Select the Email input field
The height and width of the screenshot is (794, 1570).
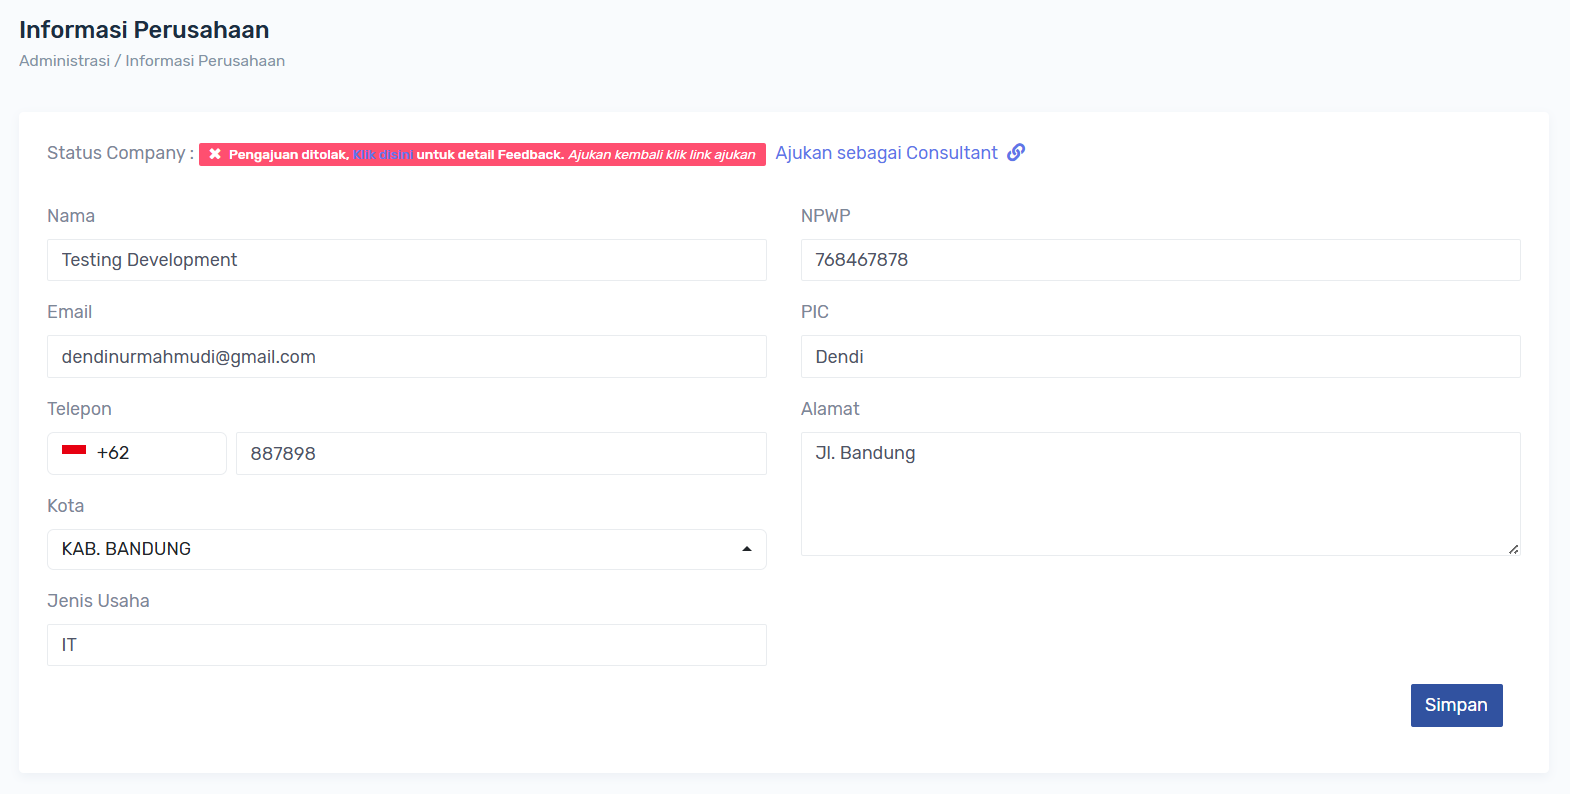tap(406, 357)
